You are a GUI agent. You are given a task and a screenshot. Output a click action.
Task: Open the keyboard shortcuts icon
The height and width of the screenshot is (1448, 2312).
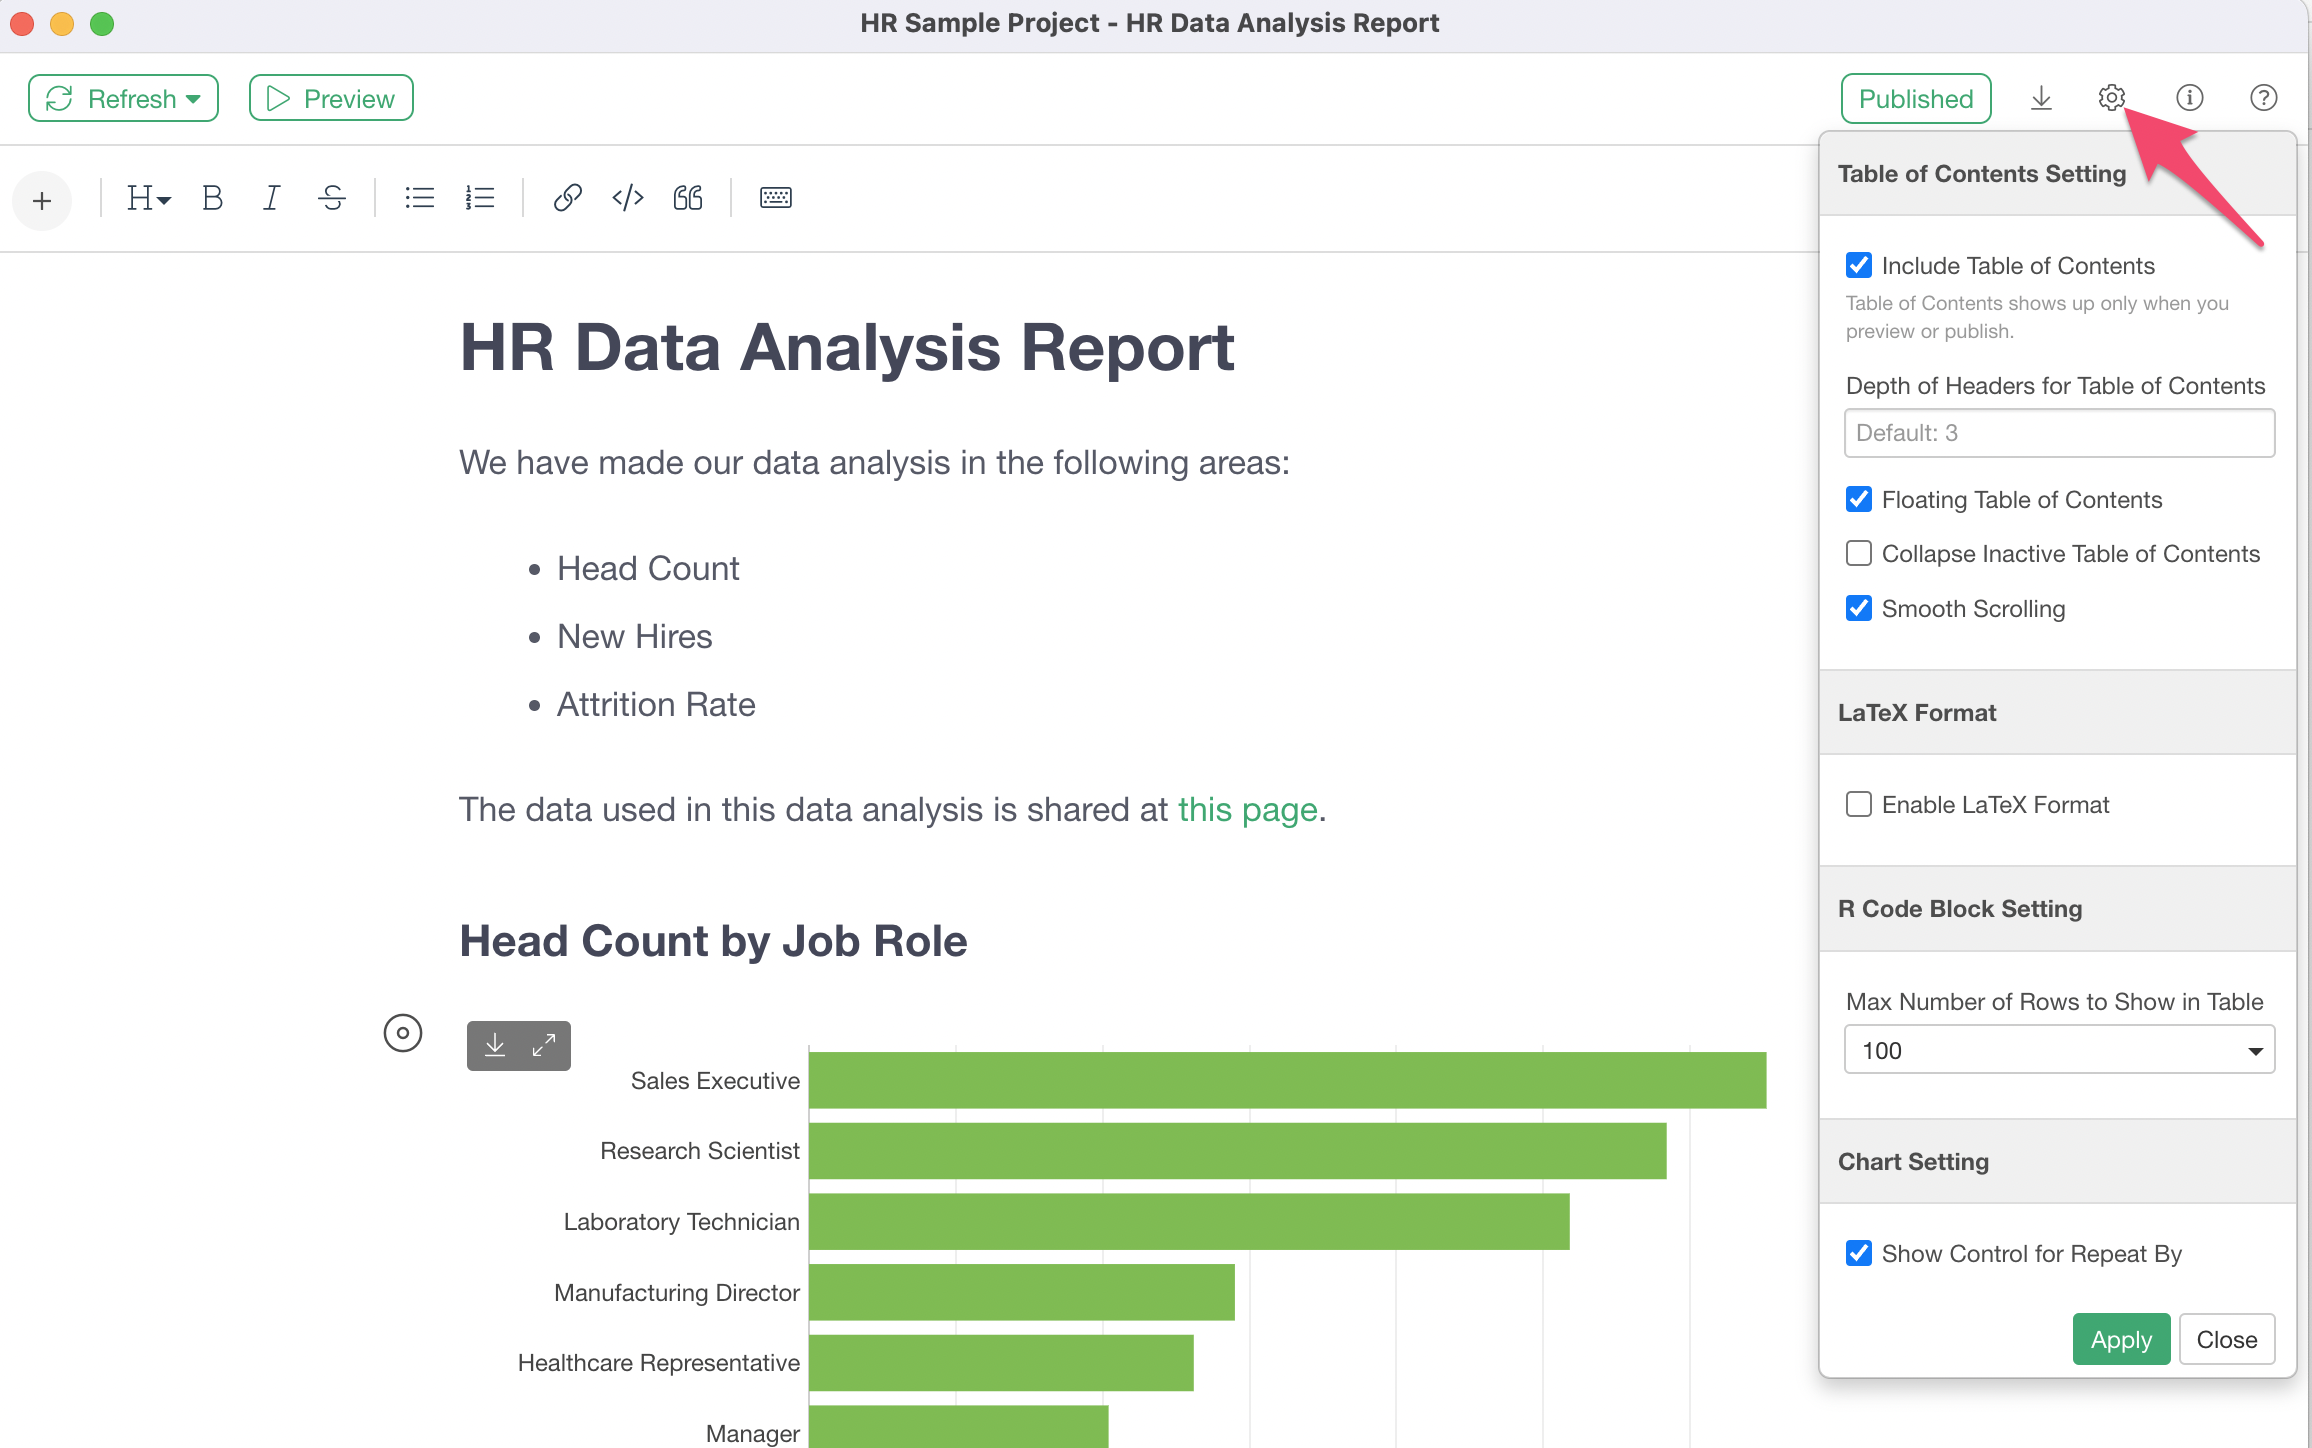click(776, 198)
